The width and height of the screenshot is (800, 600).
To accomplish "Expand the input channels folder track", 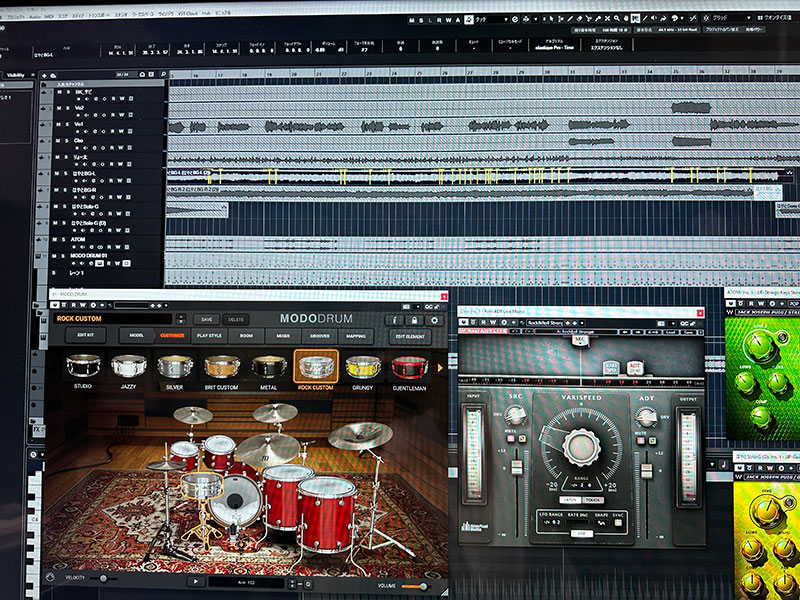I will [x=43, y=85].
